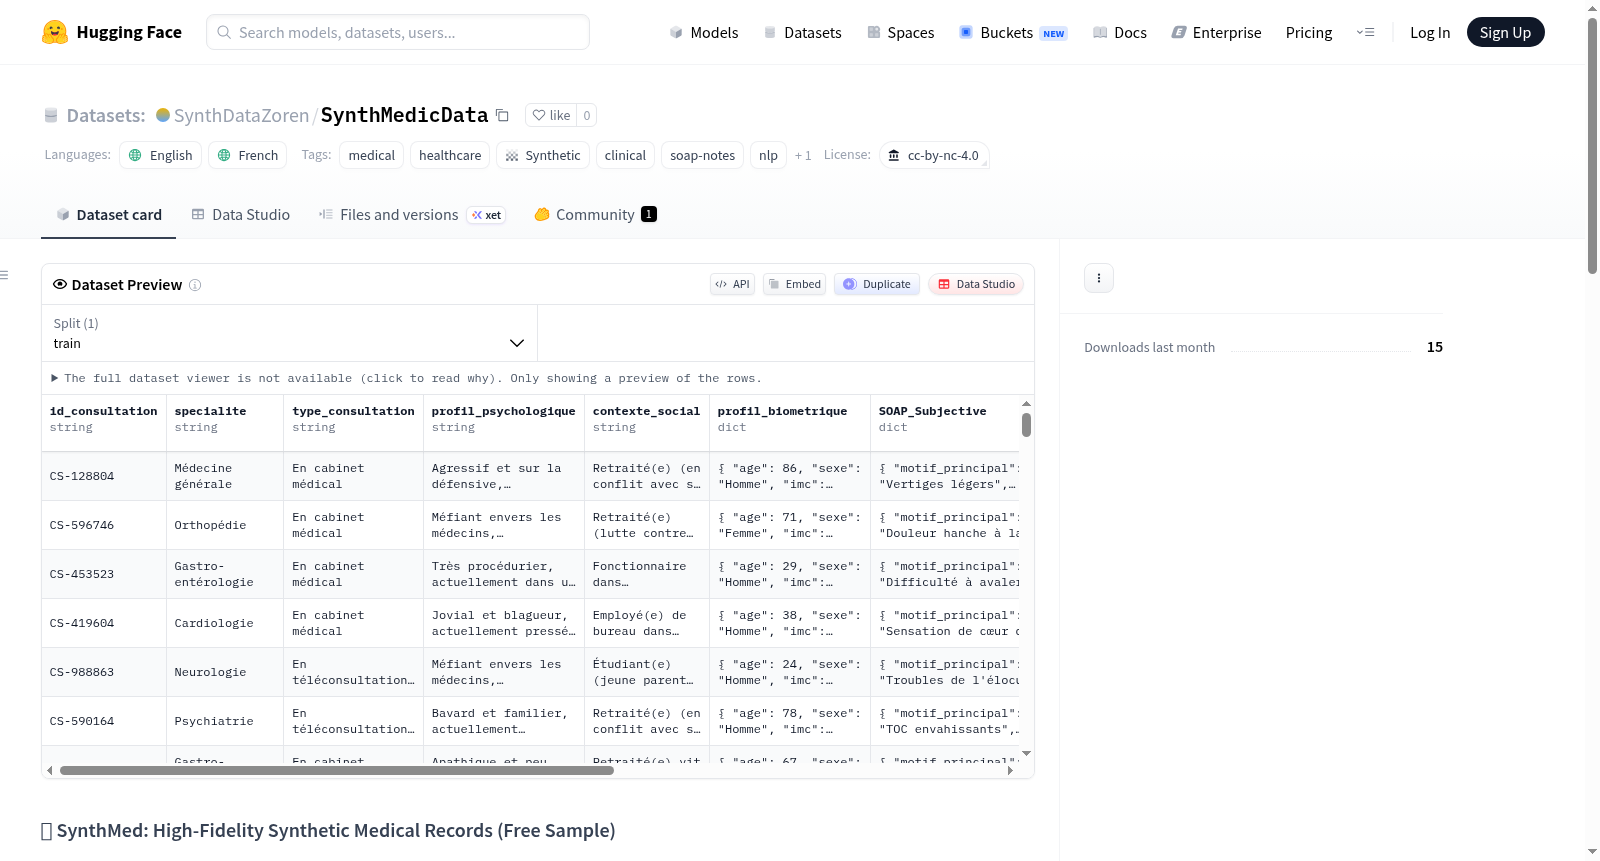The width and height of the screenshot is (1600, 861).
Task: Click the xet storage badge
Action: [487, 215]
